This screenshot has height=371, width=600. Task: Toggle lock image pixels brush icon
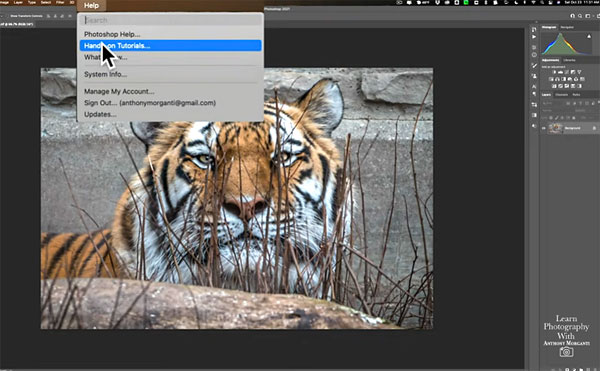(557, 118)
